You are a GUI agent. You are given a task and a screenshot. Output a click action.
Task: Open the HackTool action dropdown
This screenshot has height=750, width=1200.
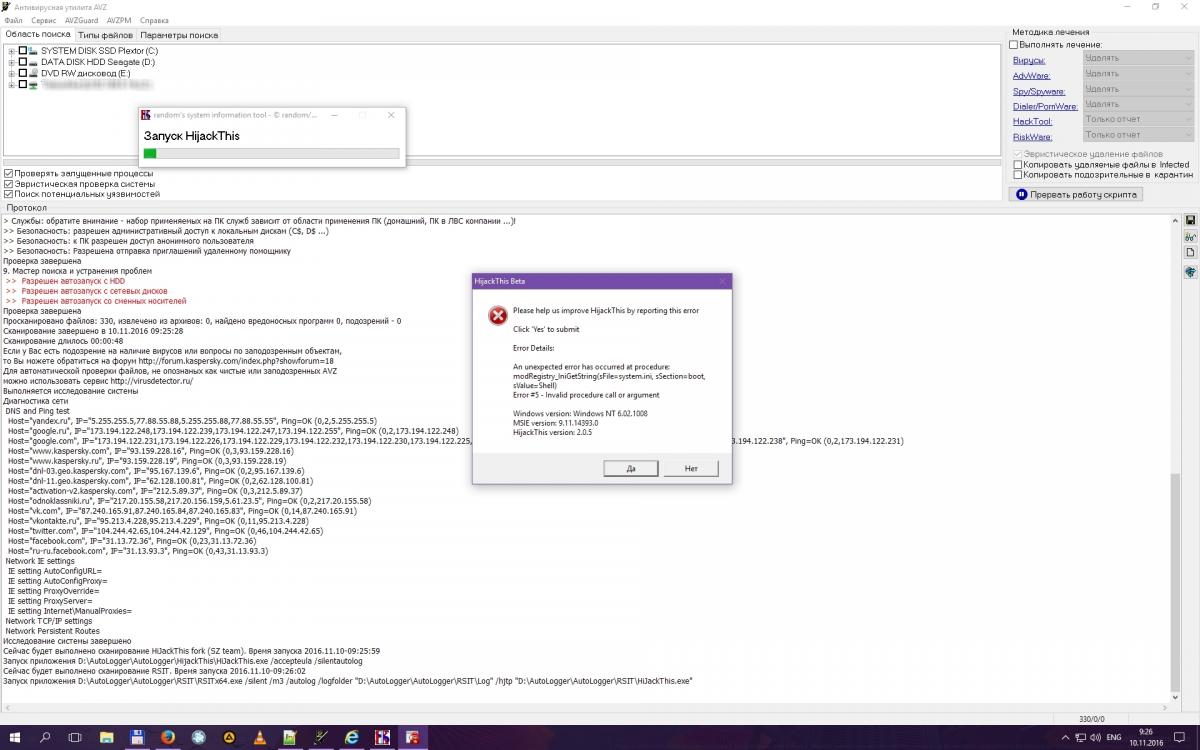pyautogui.click(x=1139, y=120)
